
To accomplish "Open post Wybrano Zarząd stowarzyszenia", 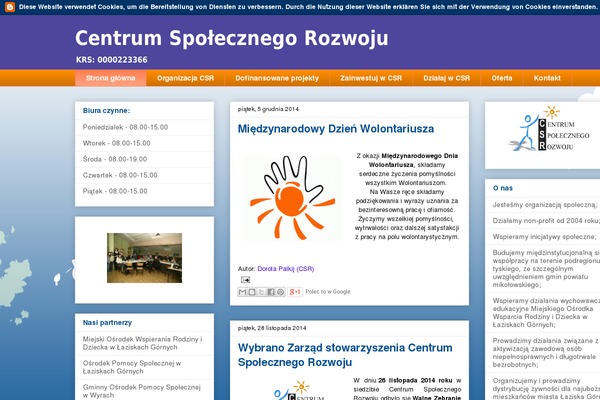I will pos(345,355).
